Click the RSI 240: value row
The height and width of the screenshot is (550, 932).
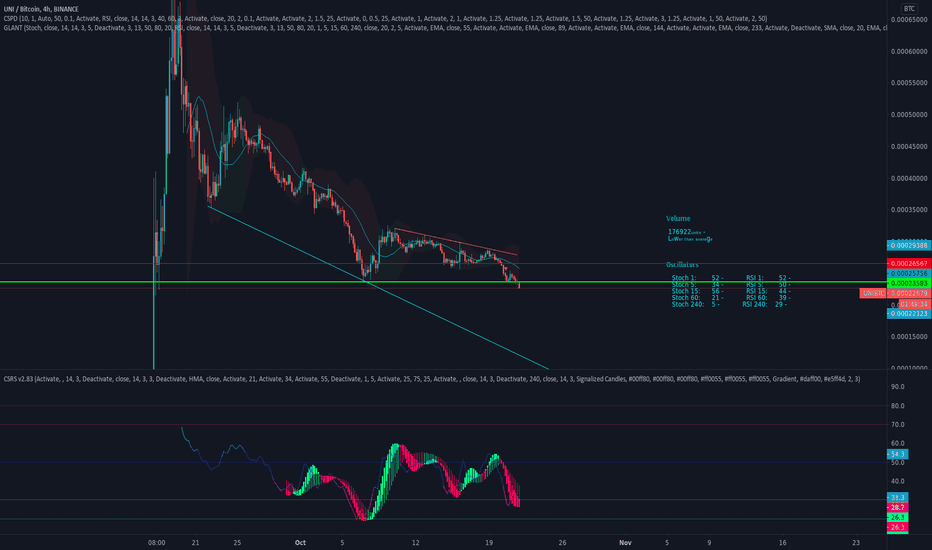click(x=764, y=304)
